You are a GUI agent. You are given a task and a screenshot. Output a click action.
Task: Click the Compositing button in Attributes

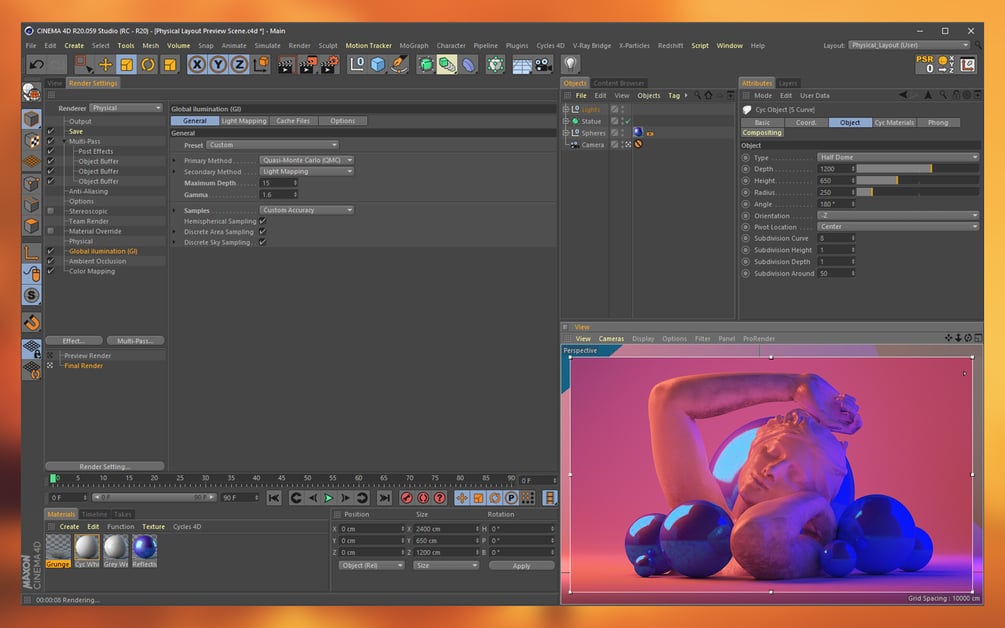point(761,133)
